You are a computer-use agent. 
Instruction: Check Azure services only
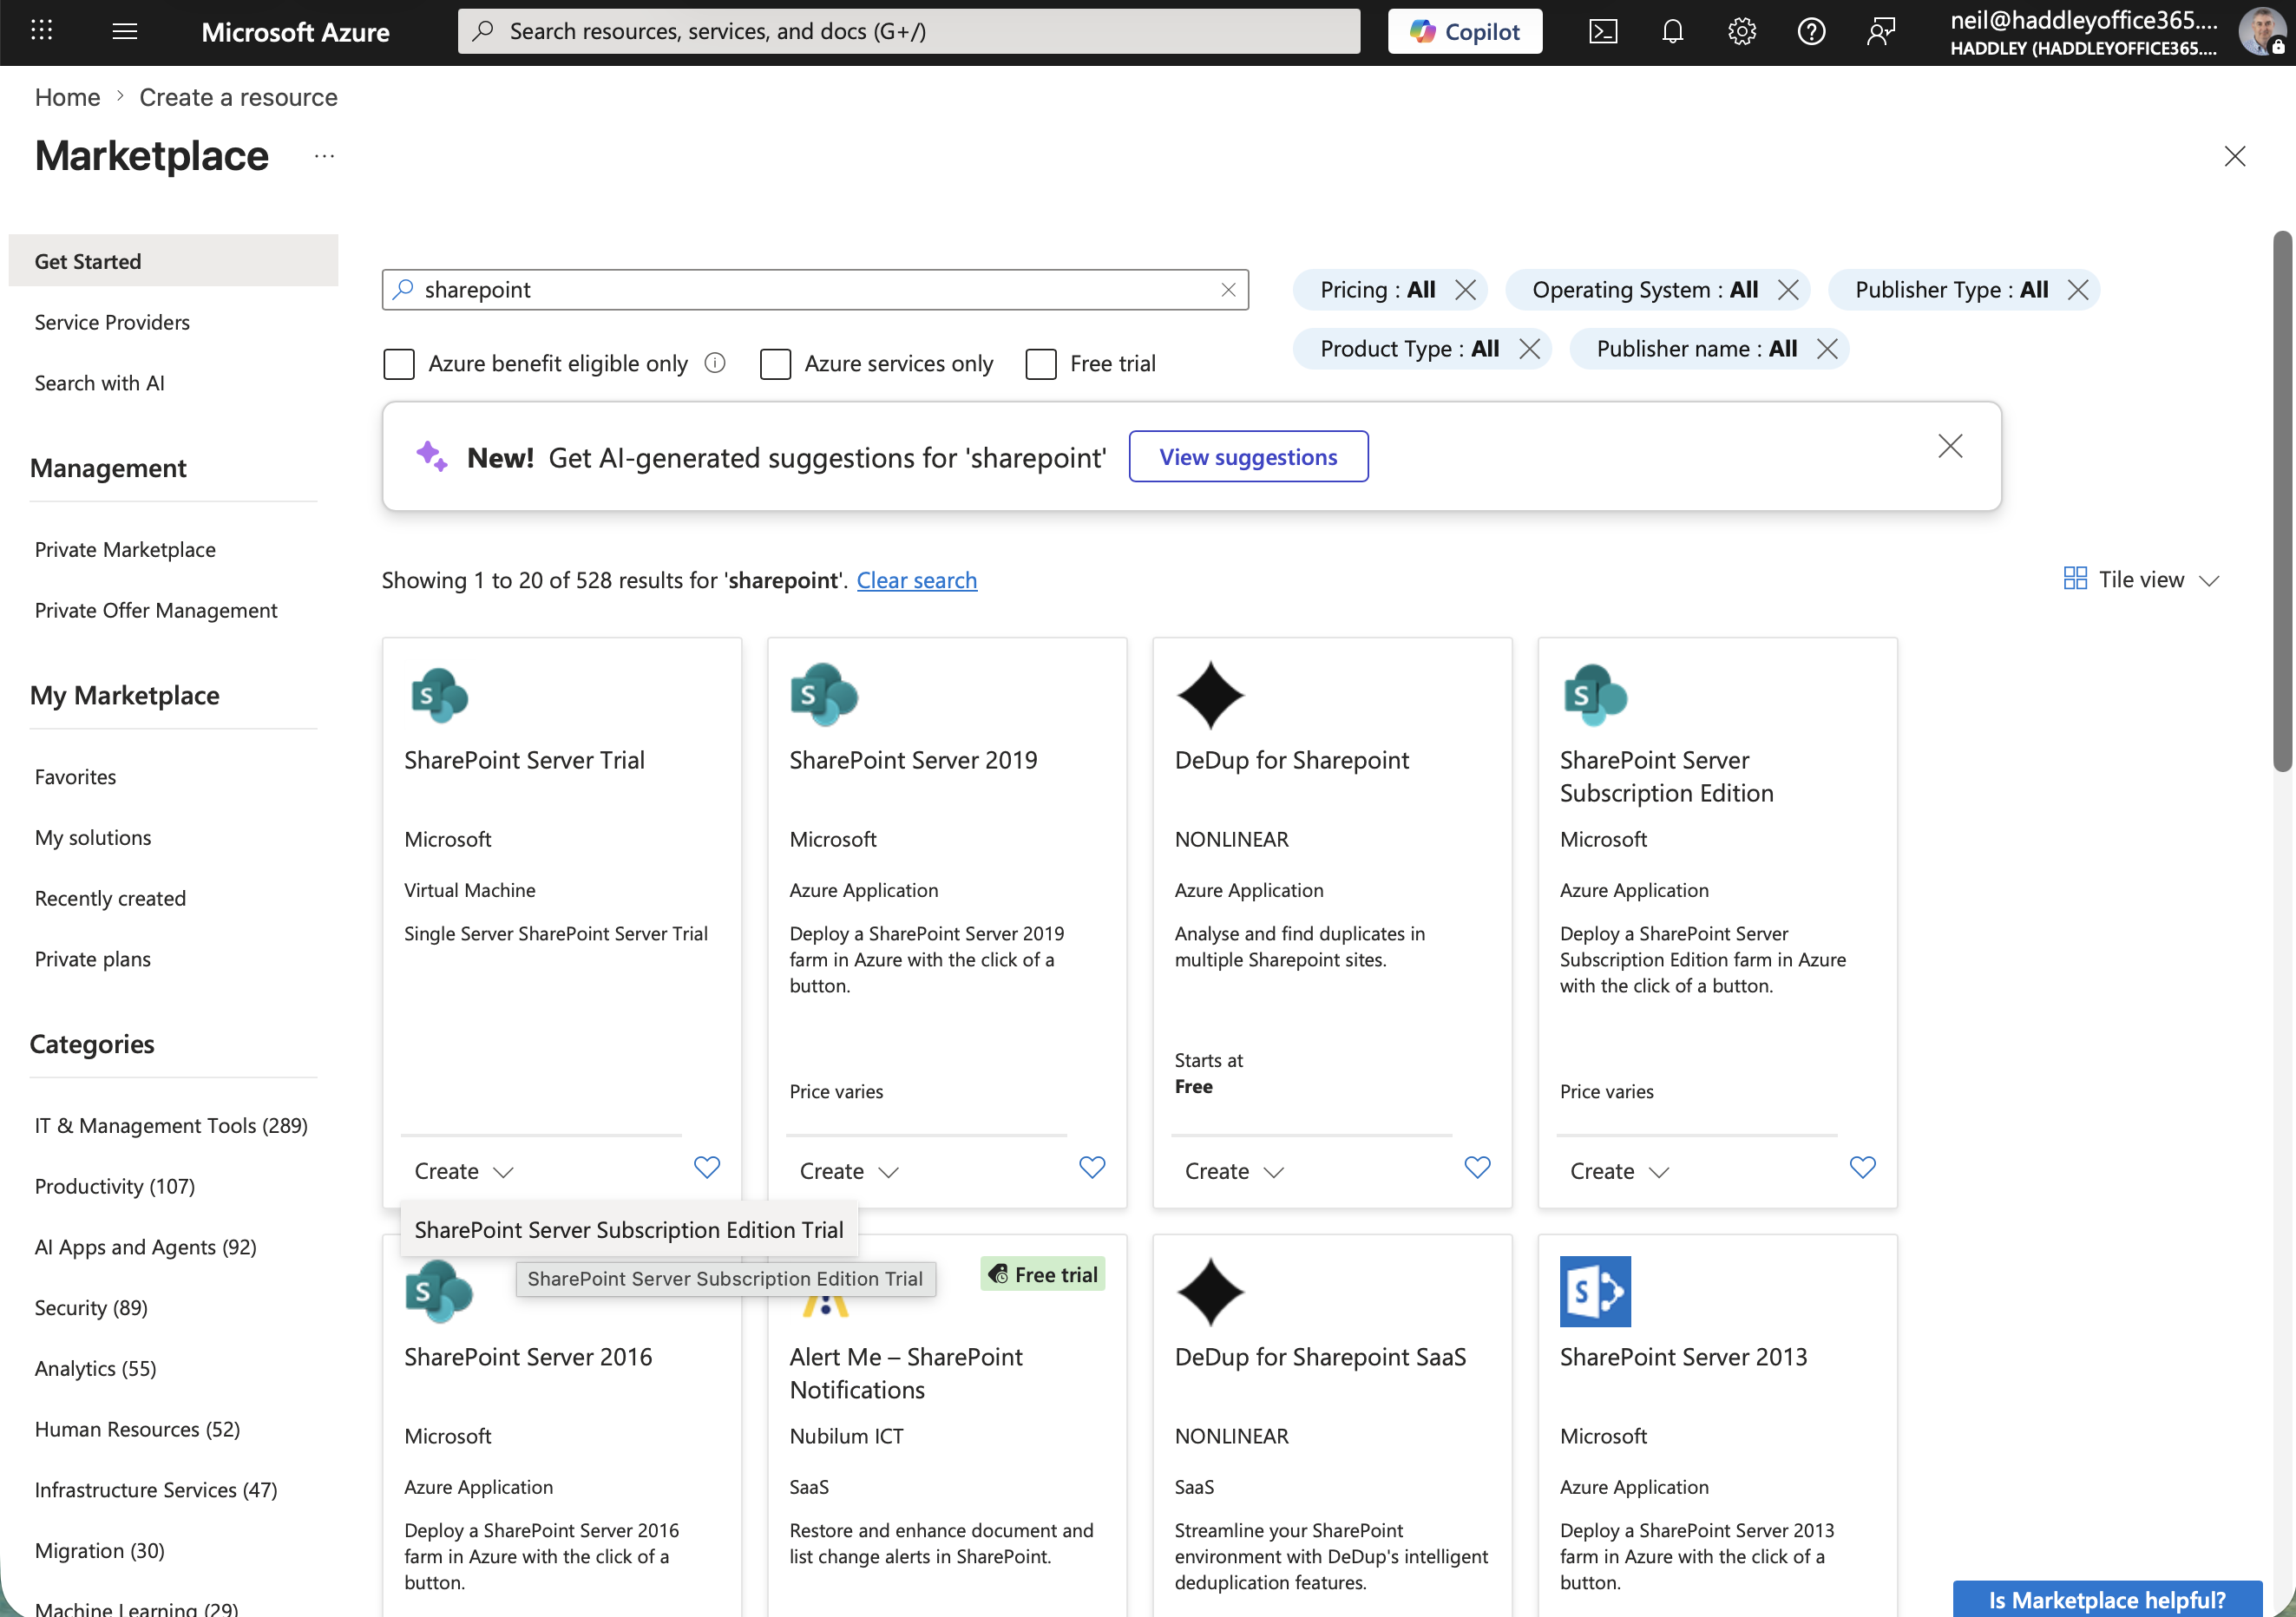[775, 364]
